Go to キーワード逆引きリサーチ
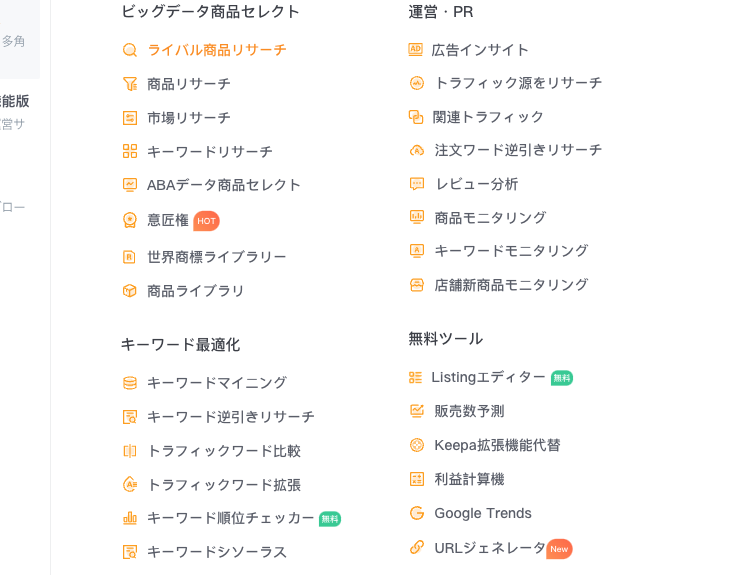Viewport: 734px width, 575px height. tap(230, 417)
